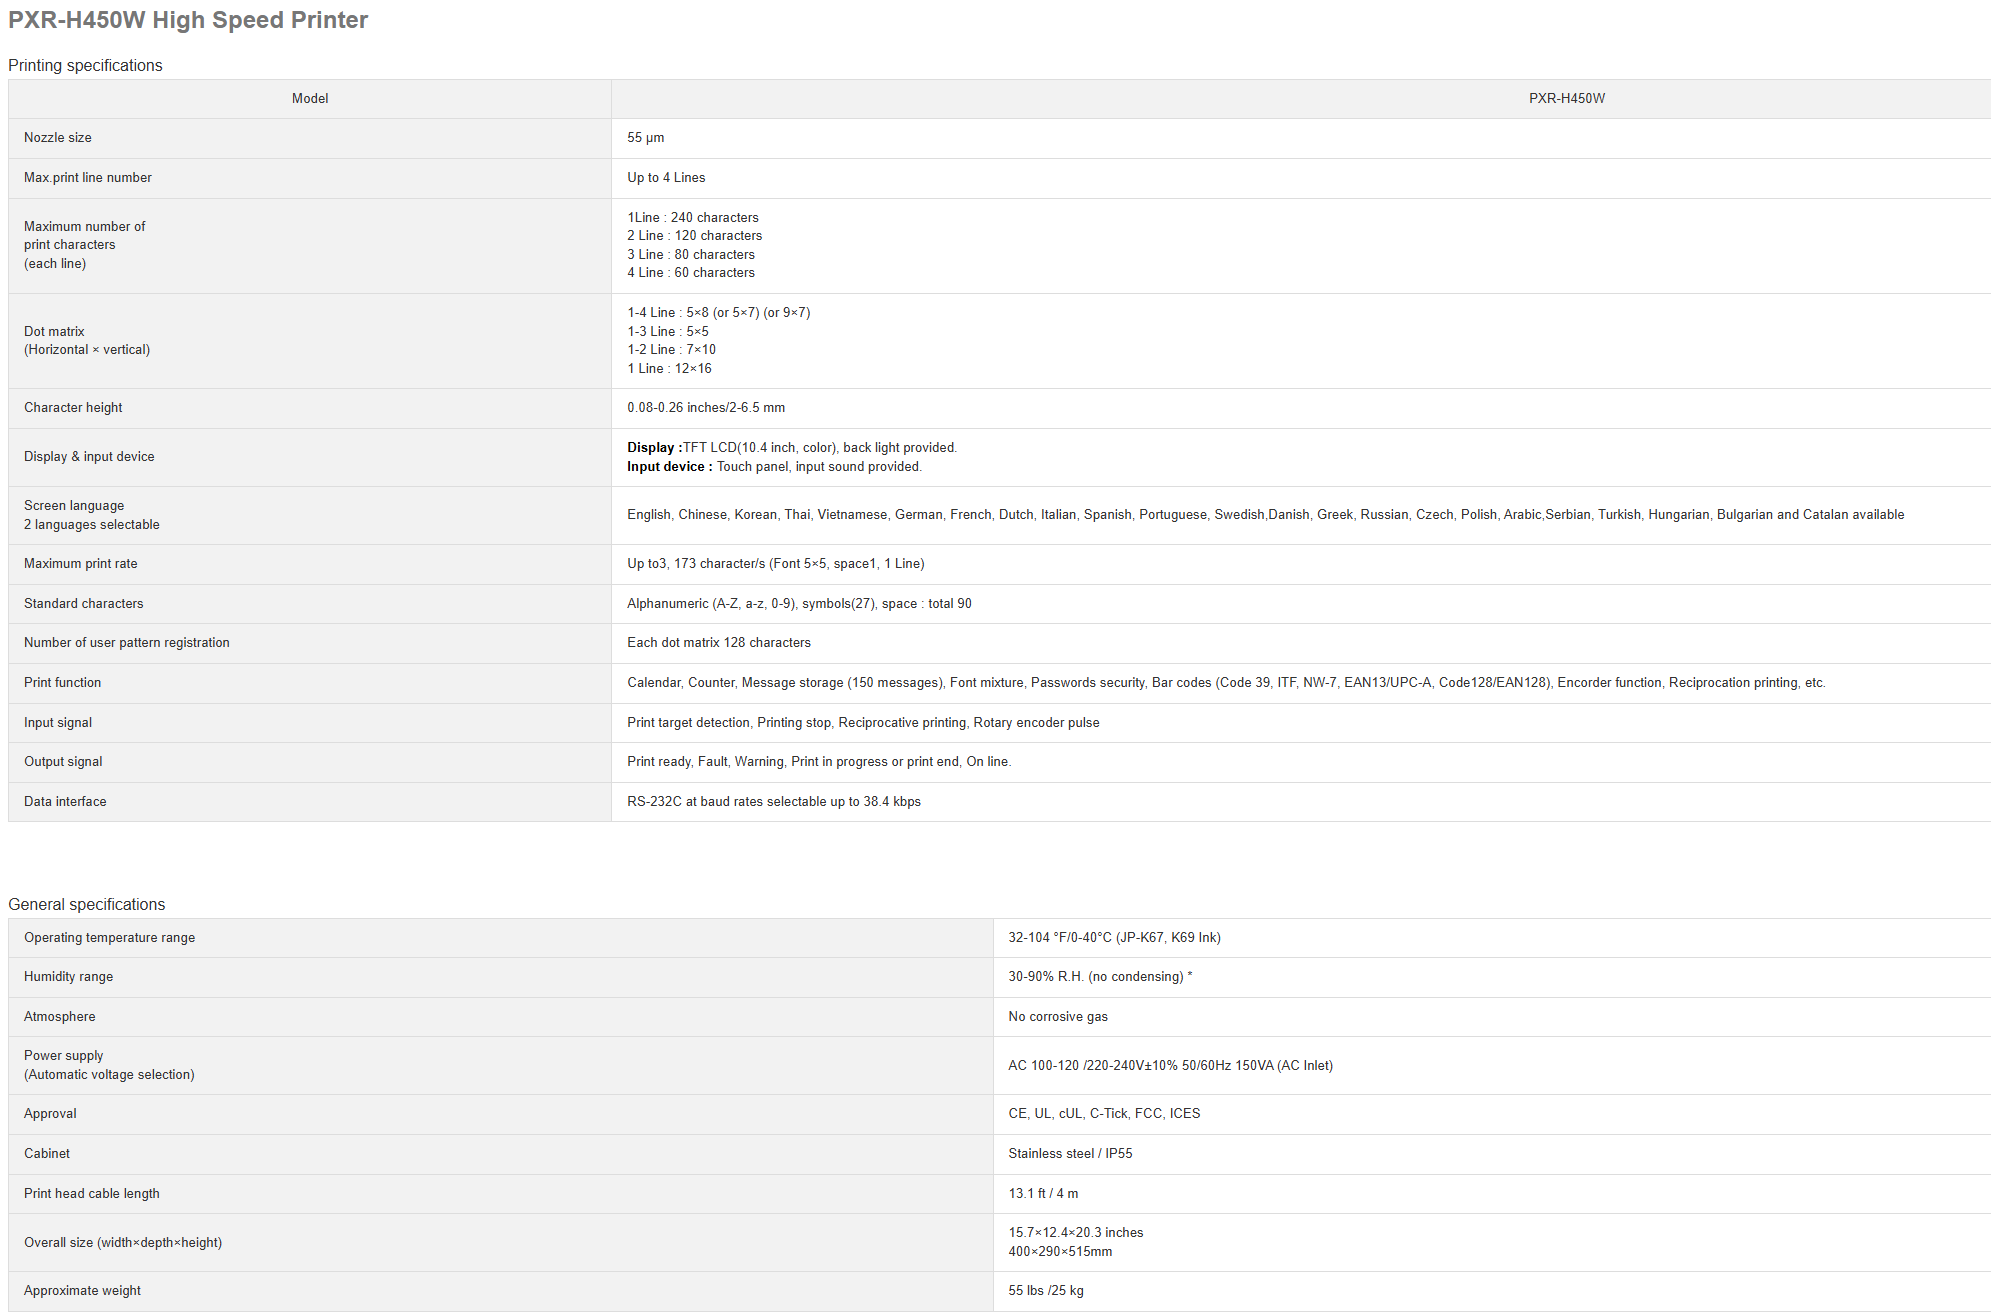Click the Stainless steel / IP55 cabinet value
Viewport: 1991px width, 1314px height.
tap(1070, 1154)
